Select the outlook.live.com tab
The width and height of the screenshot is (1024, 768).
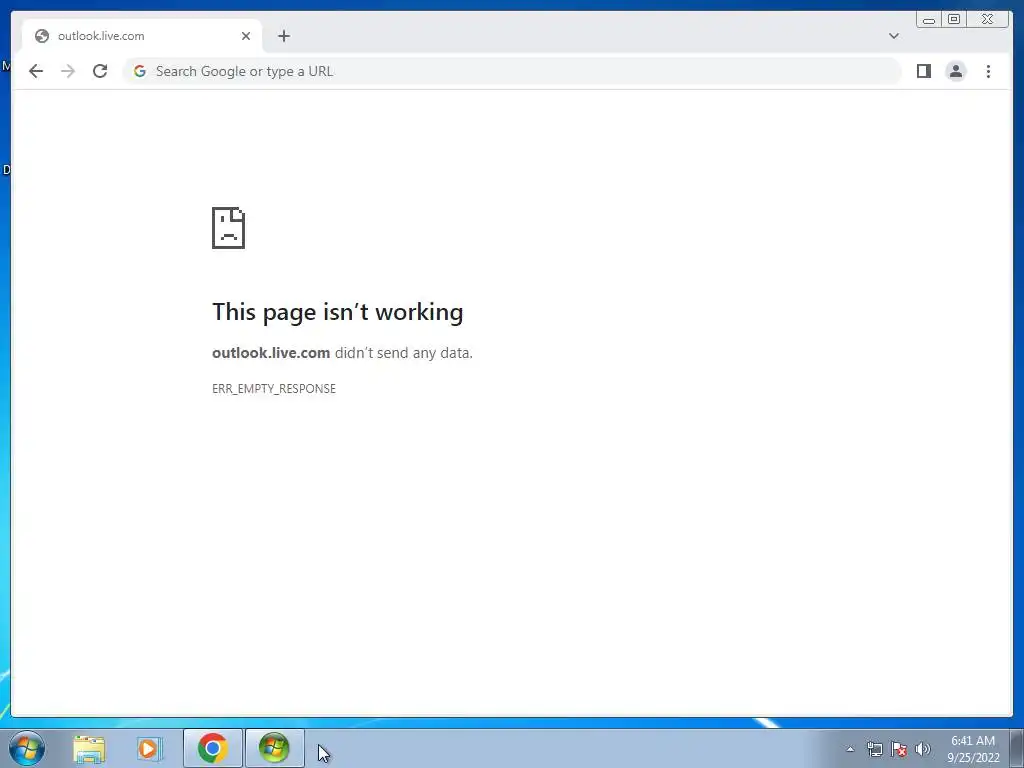pos(142,36)
